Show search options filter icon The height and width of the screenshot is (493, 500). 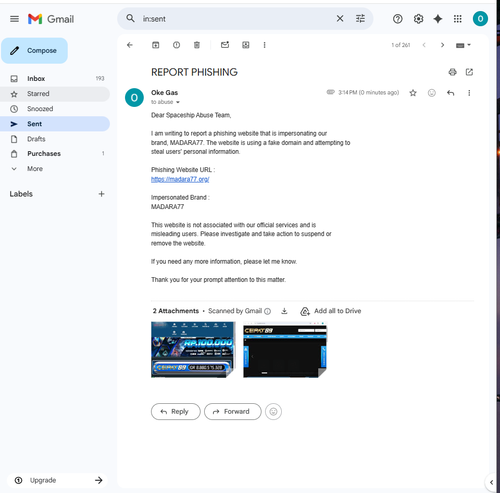tap(360, 19)
